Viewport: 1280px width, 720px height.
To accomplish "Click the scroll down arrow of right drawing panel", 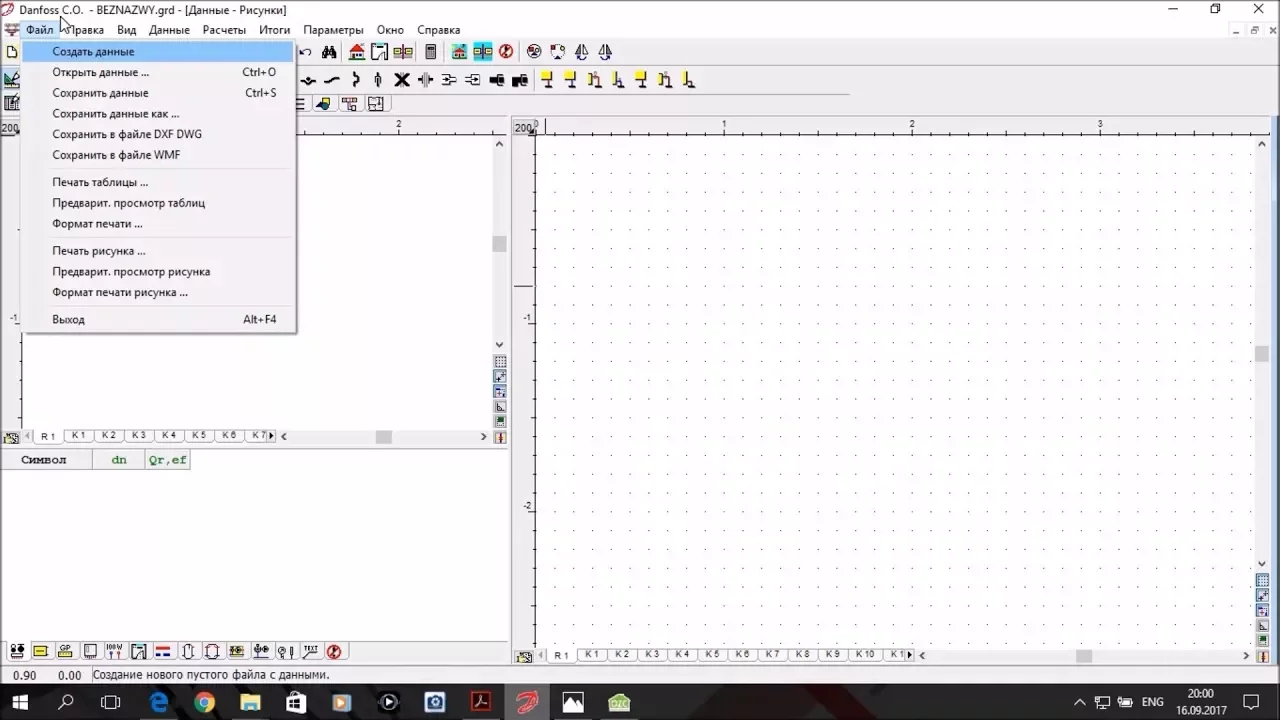I will [x=1262, y=564].
